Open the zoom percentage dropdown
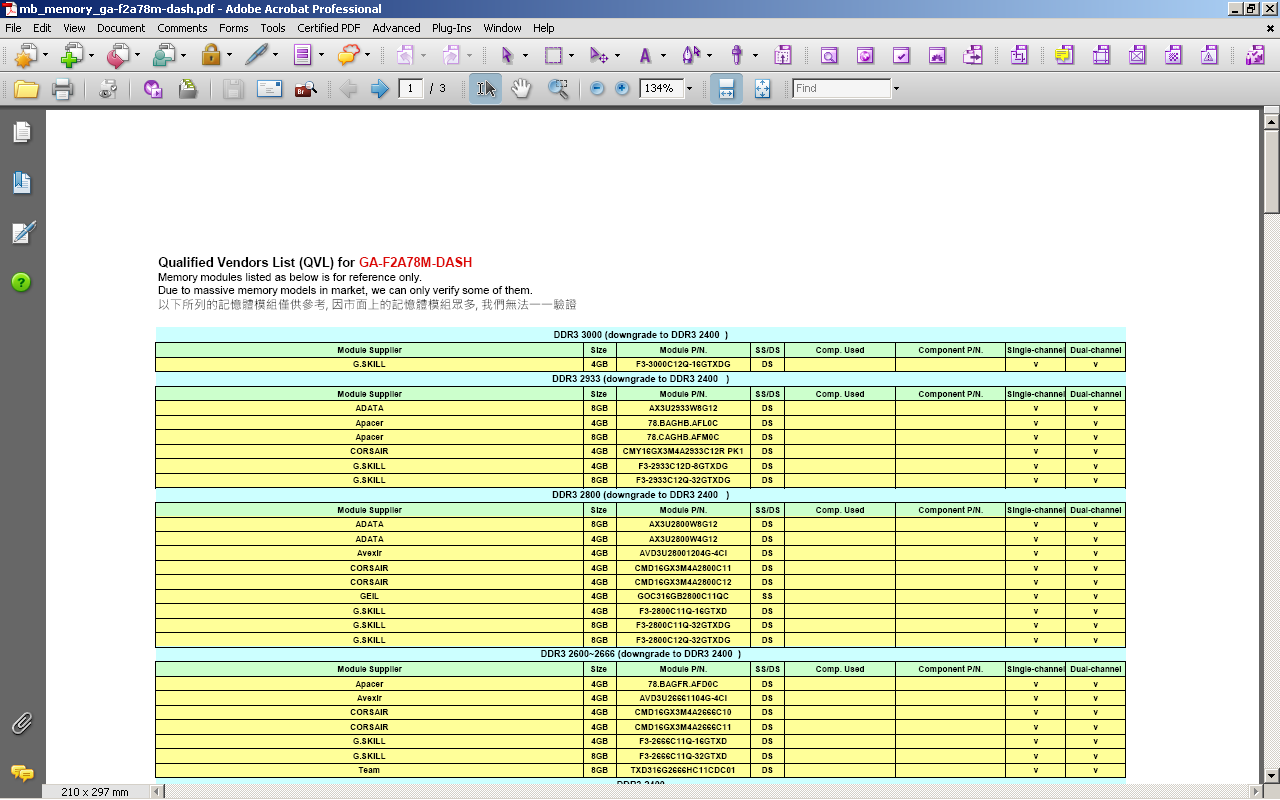 pyautogui.click(x=689, y=89)
